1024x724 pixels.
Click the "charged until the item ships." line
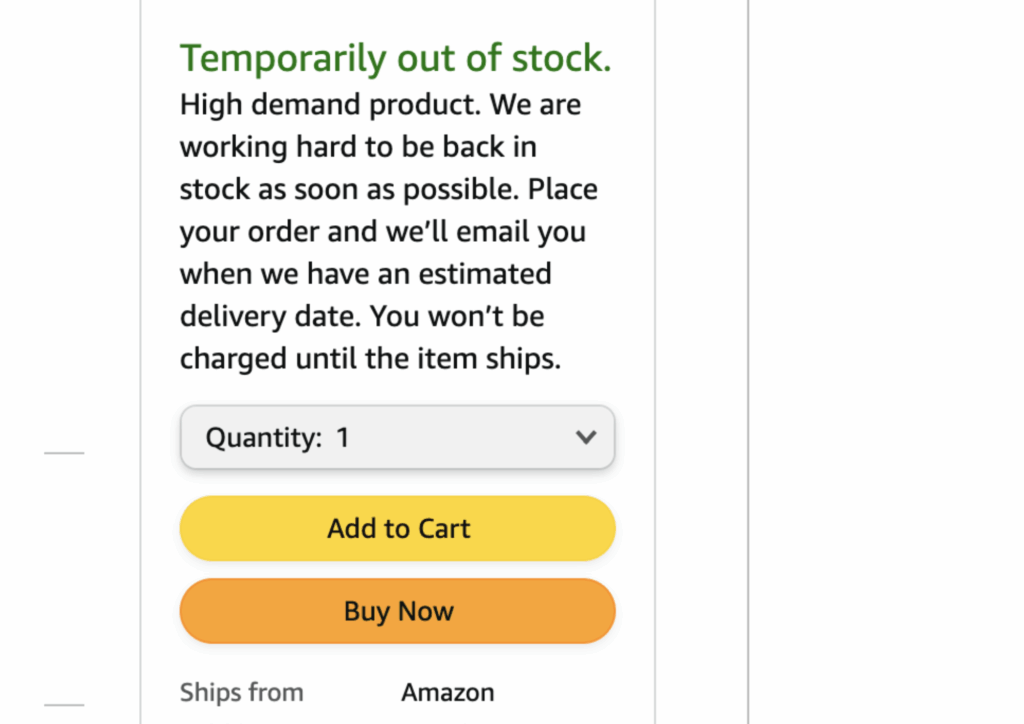coord(370,358)
